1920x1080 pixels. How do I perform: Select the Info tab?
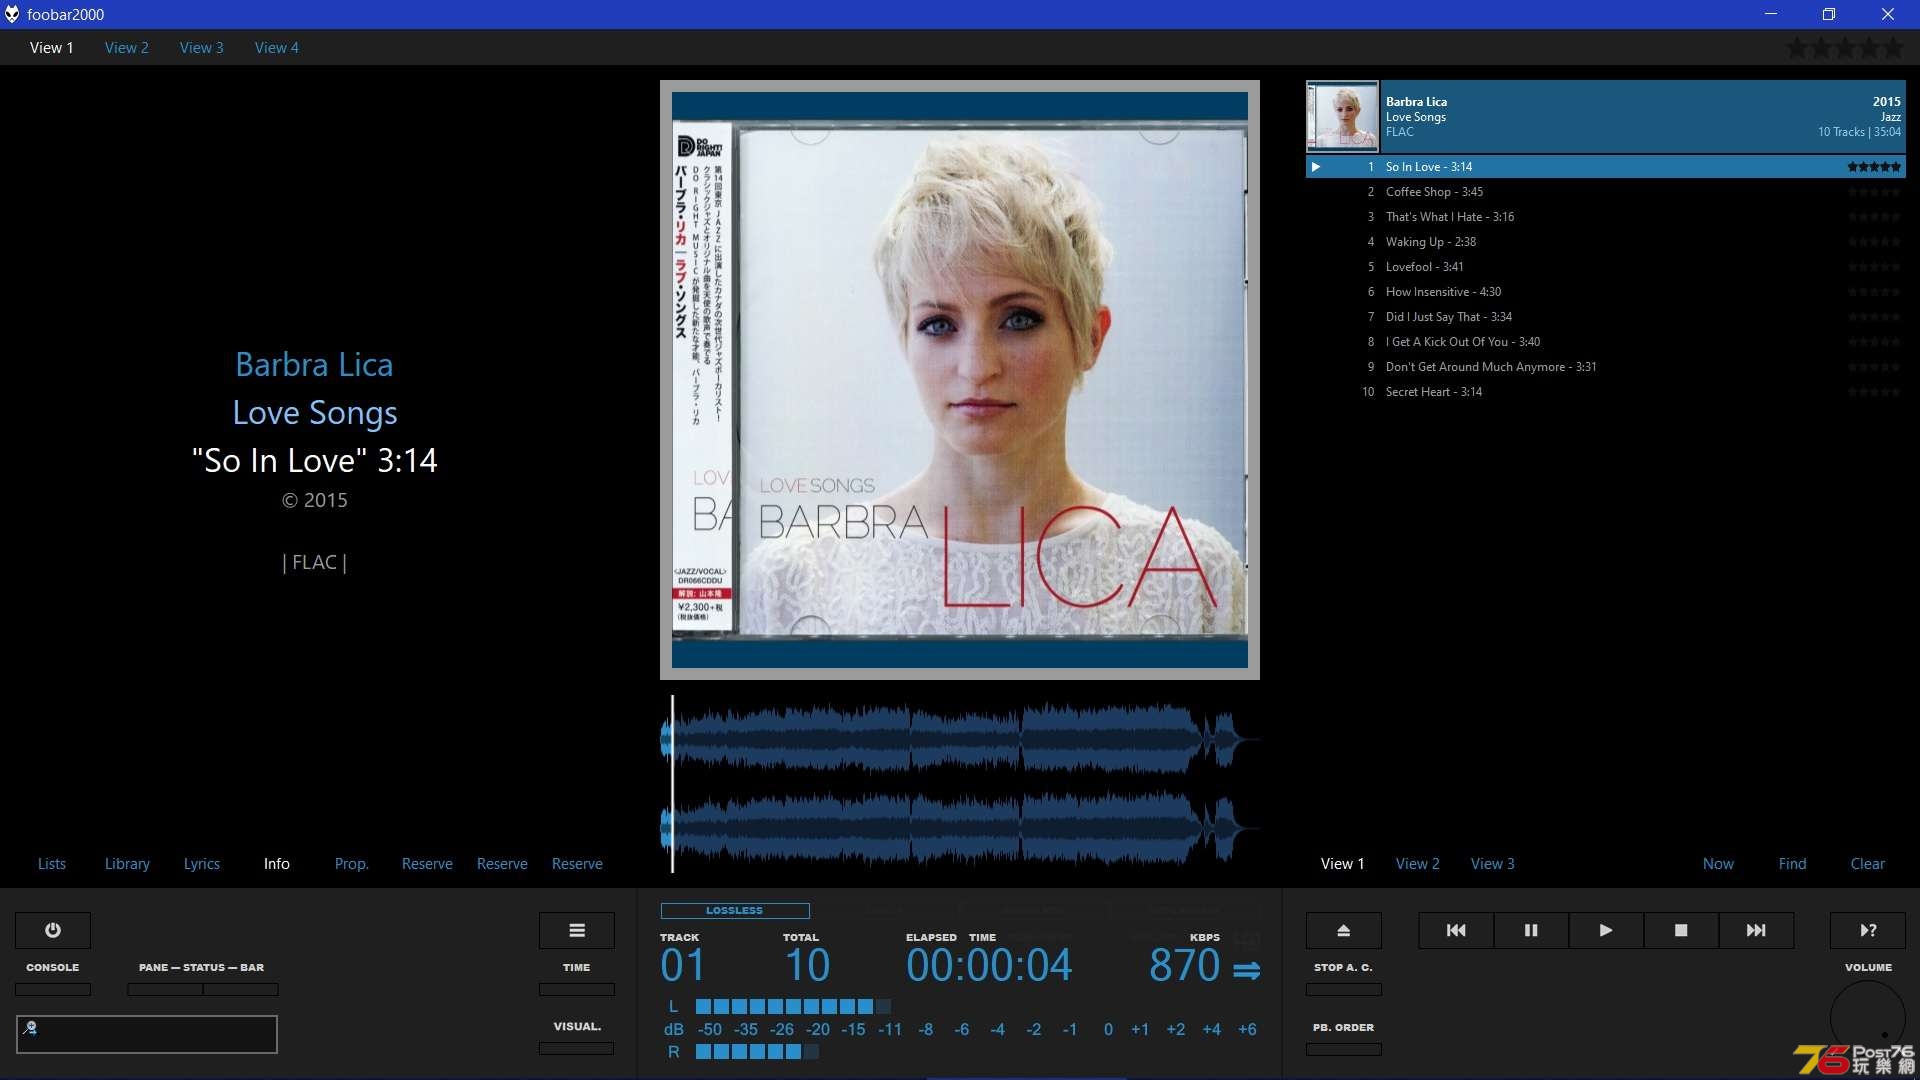point(277,863)
